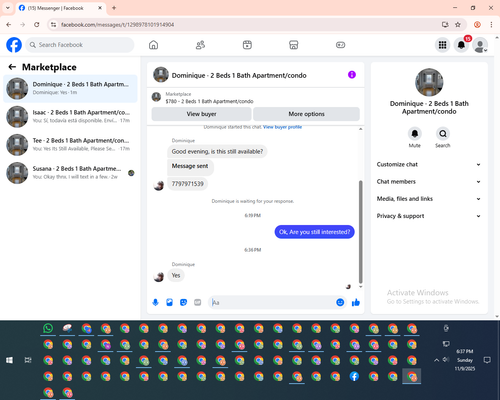Image resolution: width=500 pixels, height=400 pixels.
Task: Click the 'Yes' message bubble
Action: pos(176,275)
